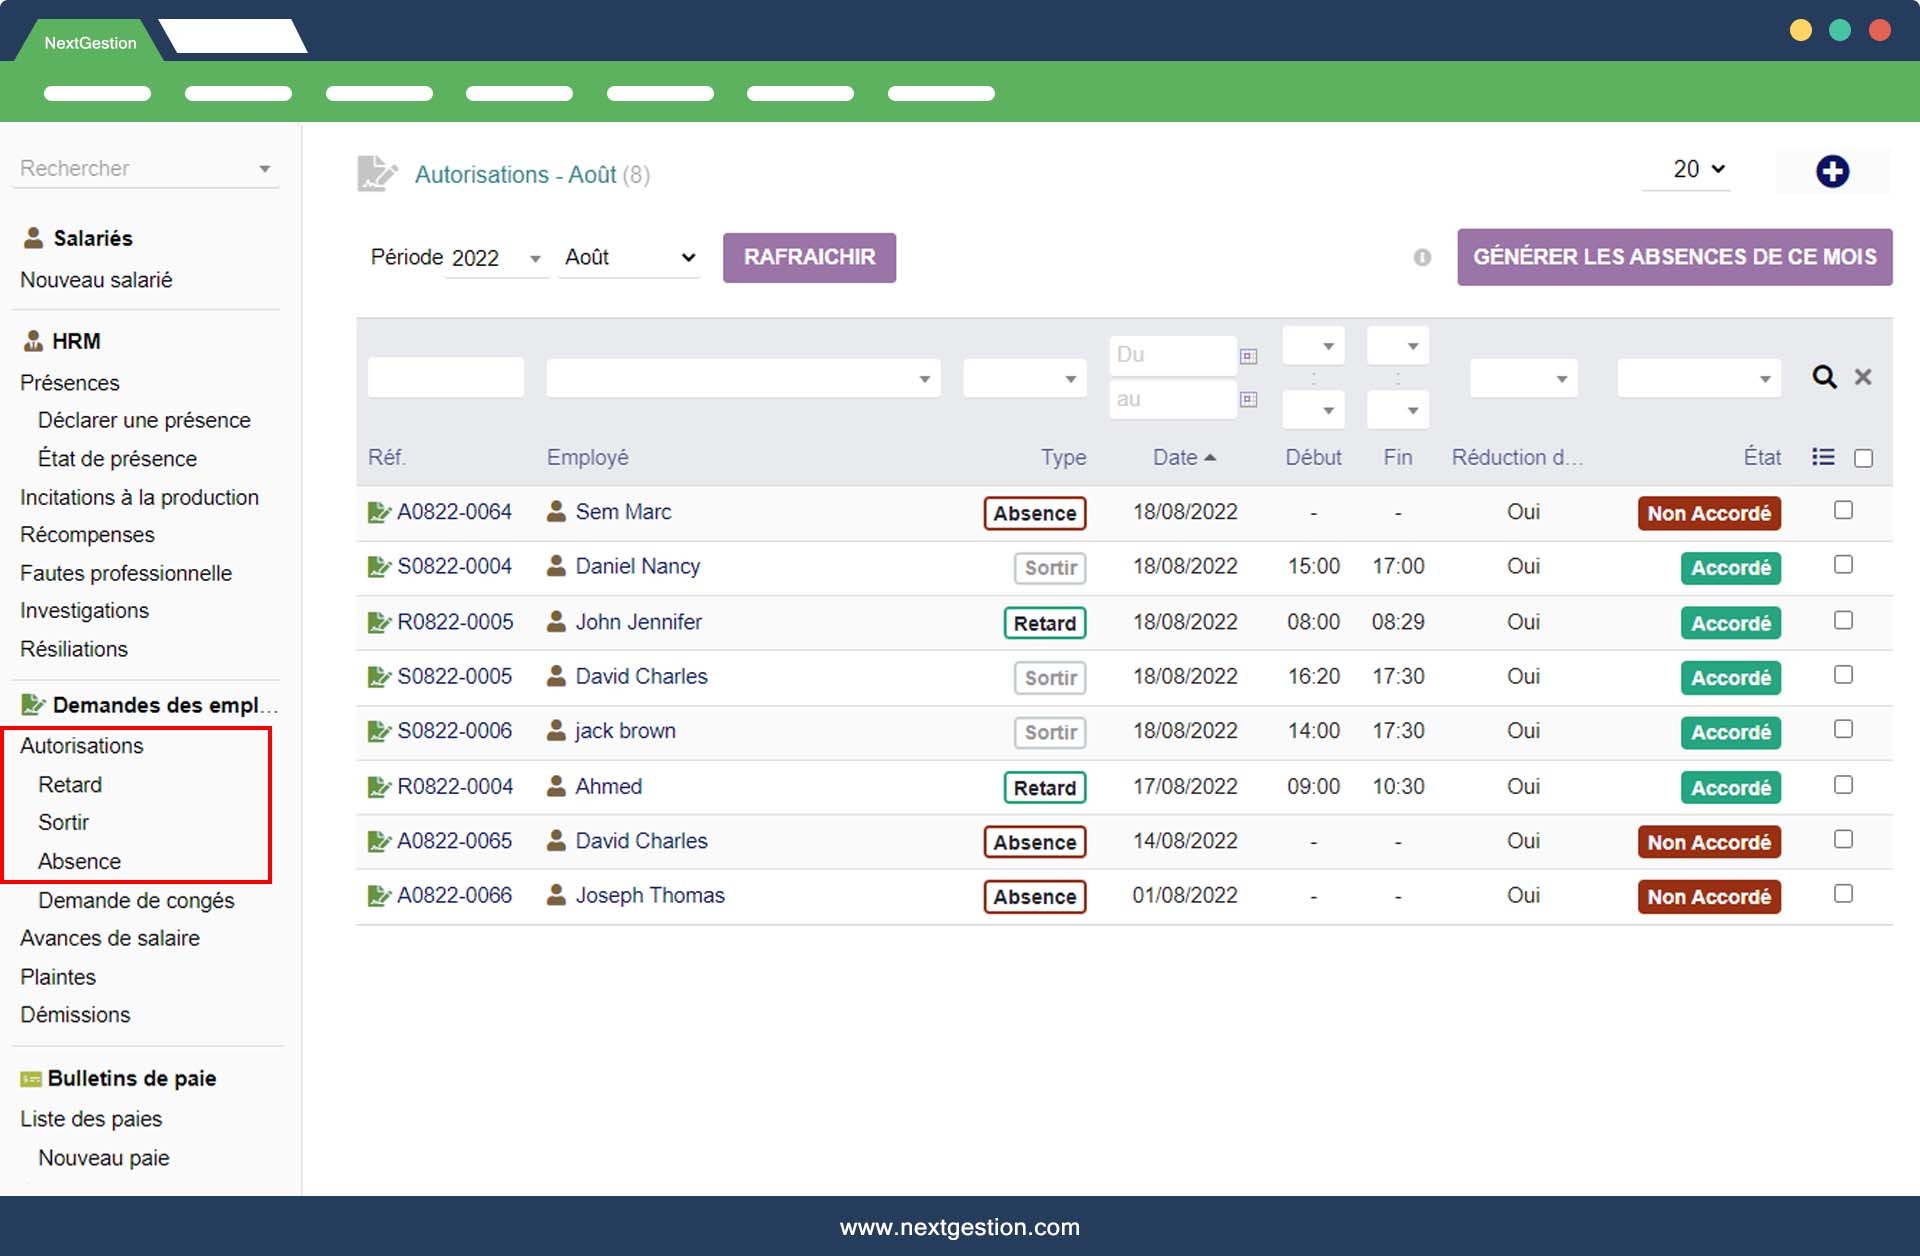Viewport: 1920px width, 1256px height.
Task: Open the 'au' date calendar picker icon
Action: pos(1248,400)
